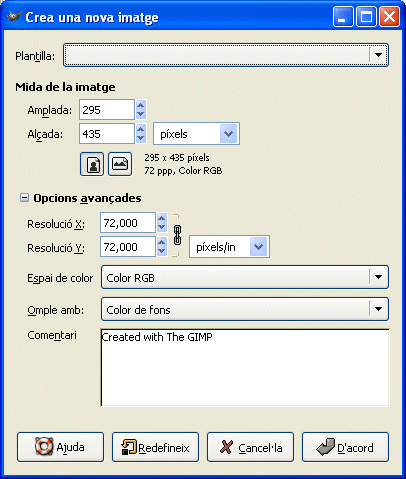Select landscape orientation icon

click(x=120, y=164)
